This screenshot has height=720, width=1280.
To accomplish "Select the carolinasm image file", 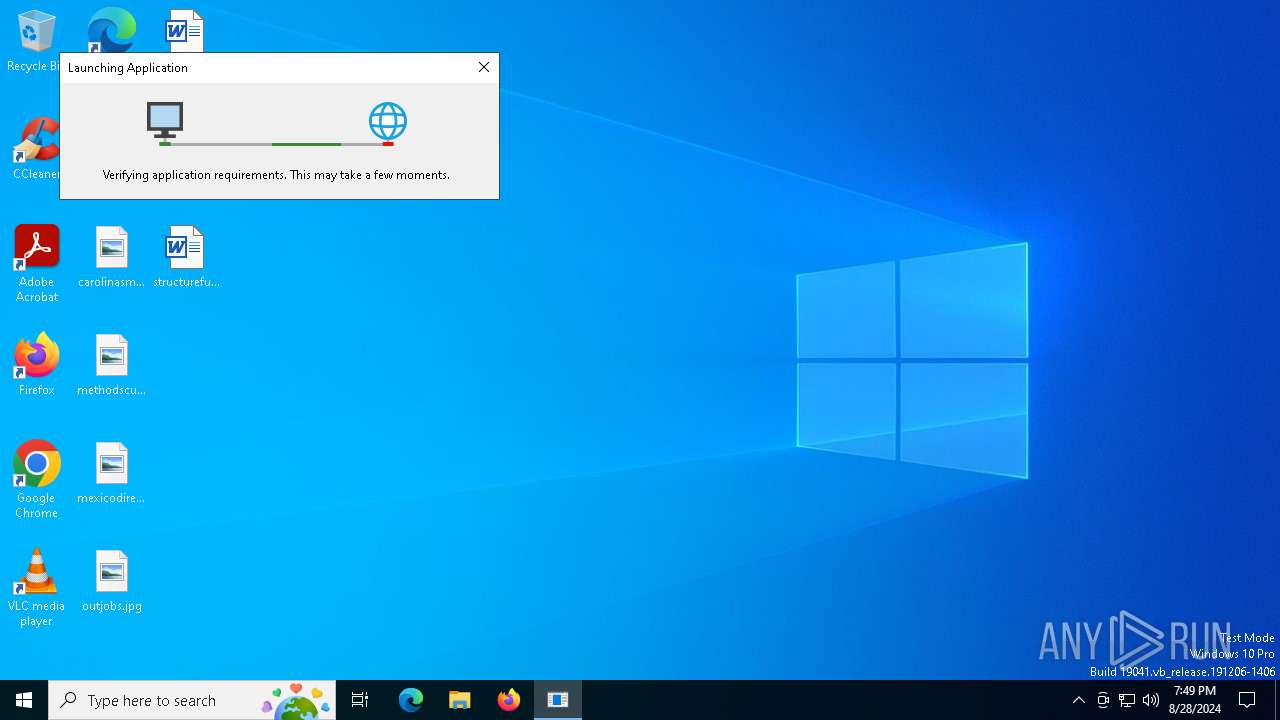I will (111, 257).
